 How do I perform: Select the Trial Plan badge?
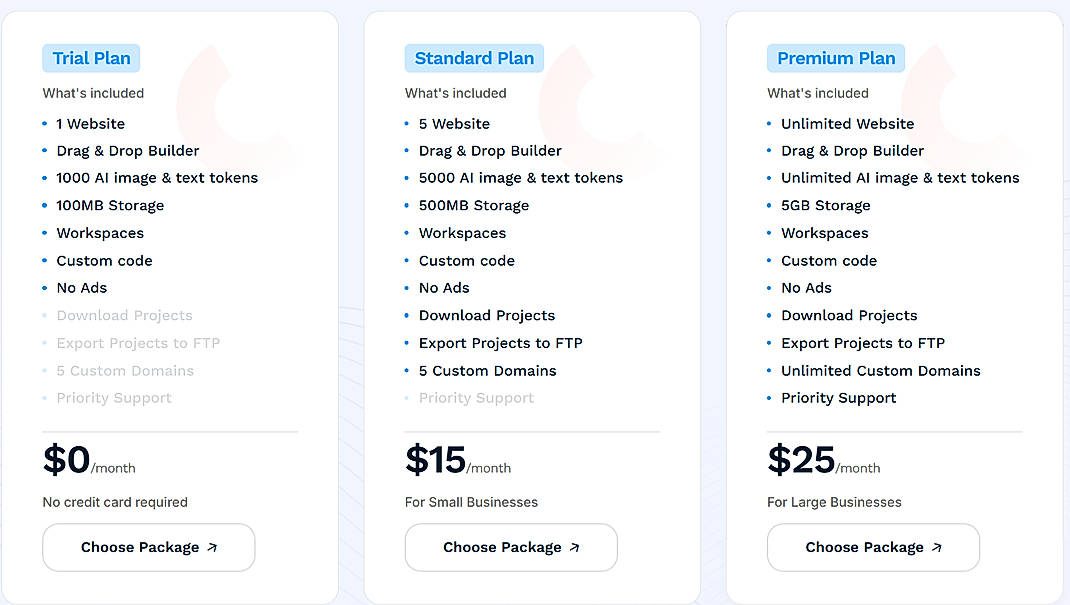(90, 58)
